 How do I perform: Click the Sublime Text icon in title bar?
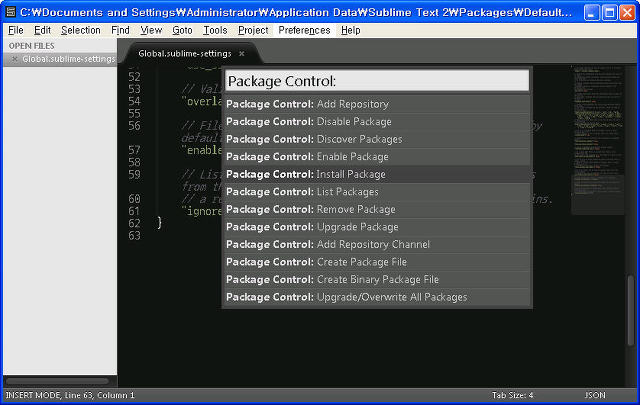click(11, 12)
